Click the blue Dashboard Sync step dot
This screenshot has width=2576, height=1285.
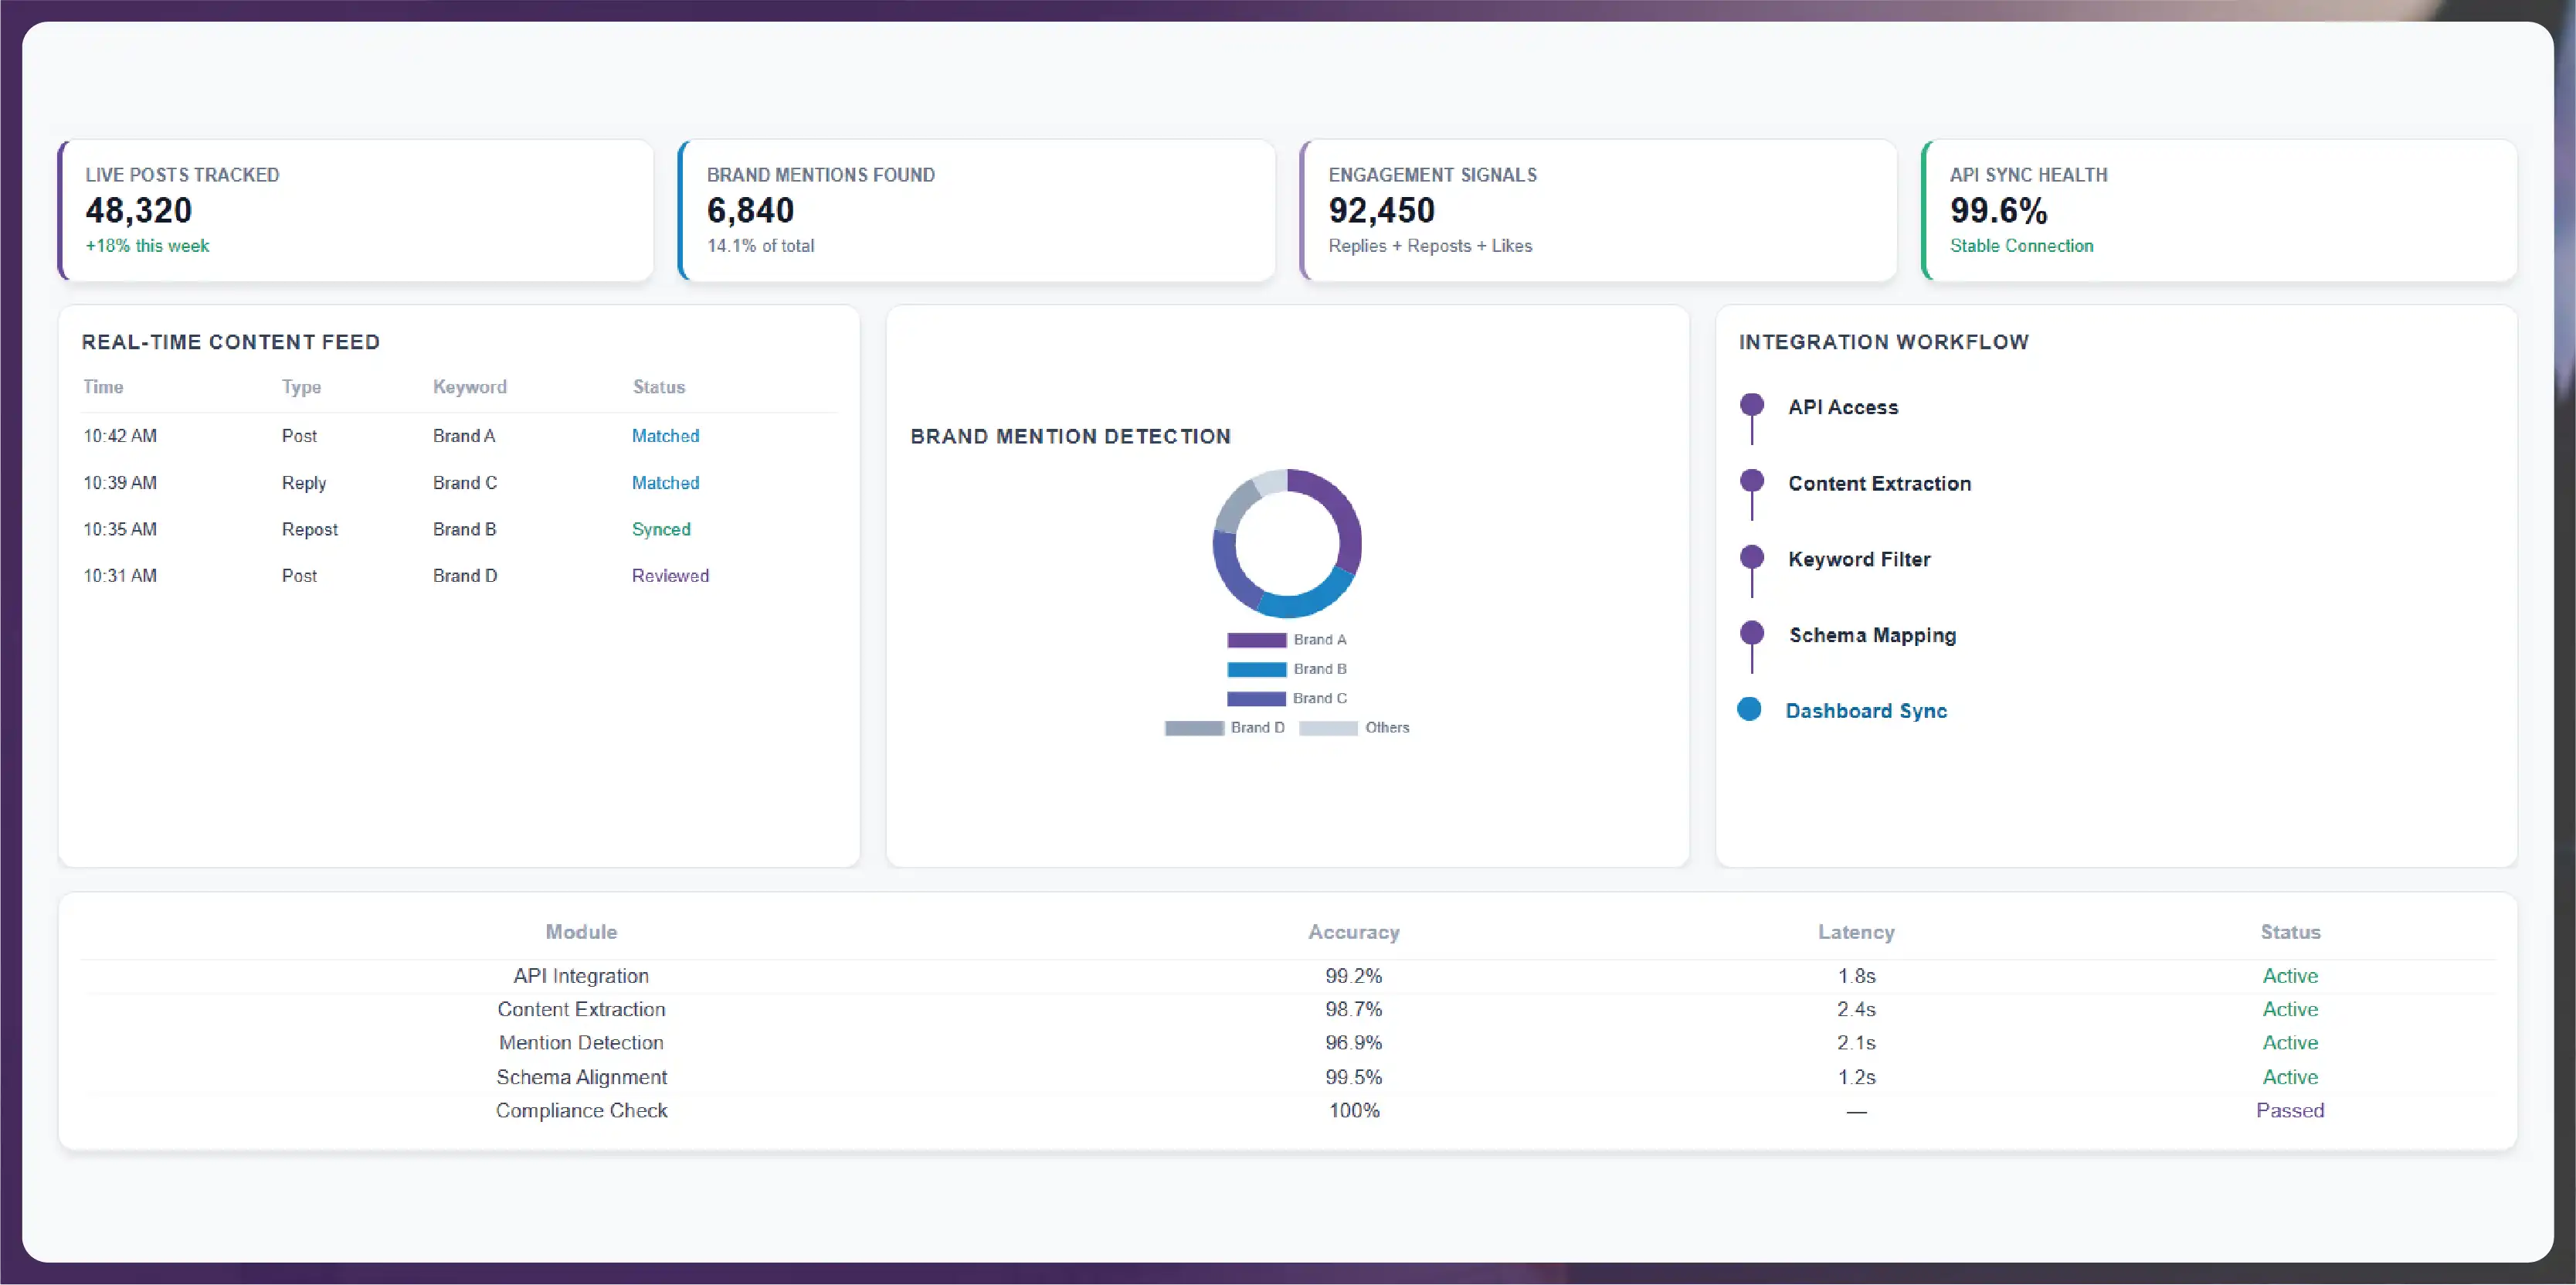click(x=1749, y=709)
